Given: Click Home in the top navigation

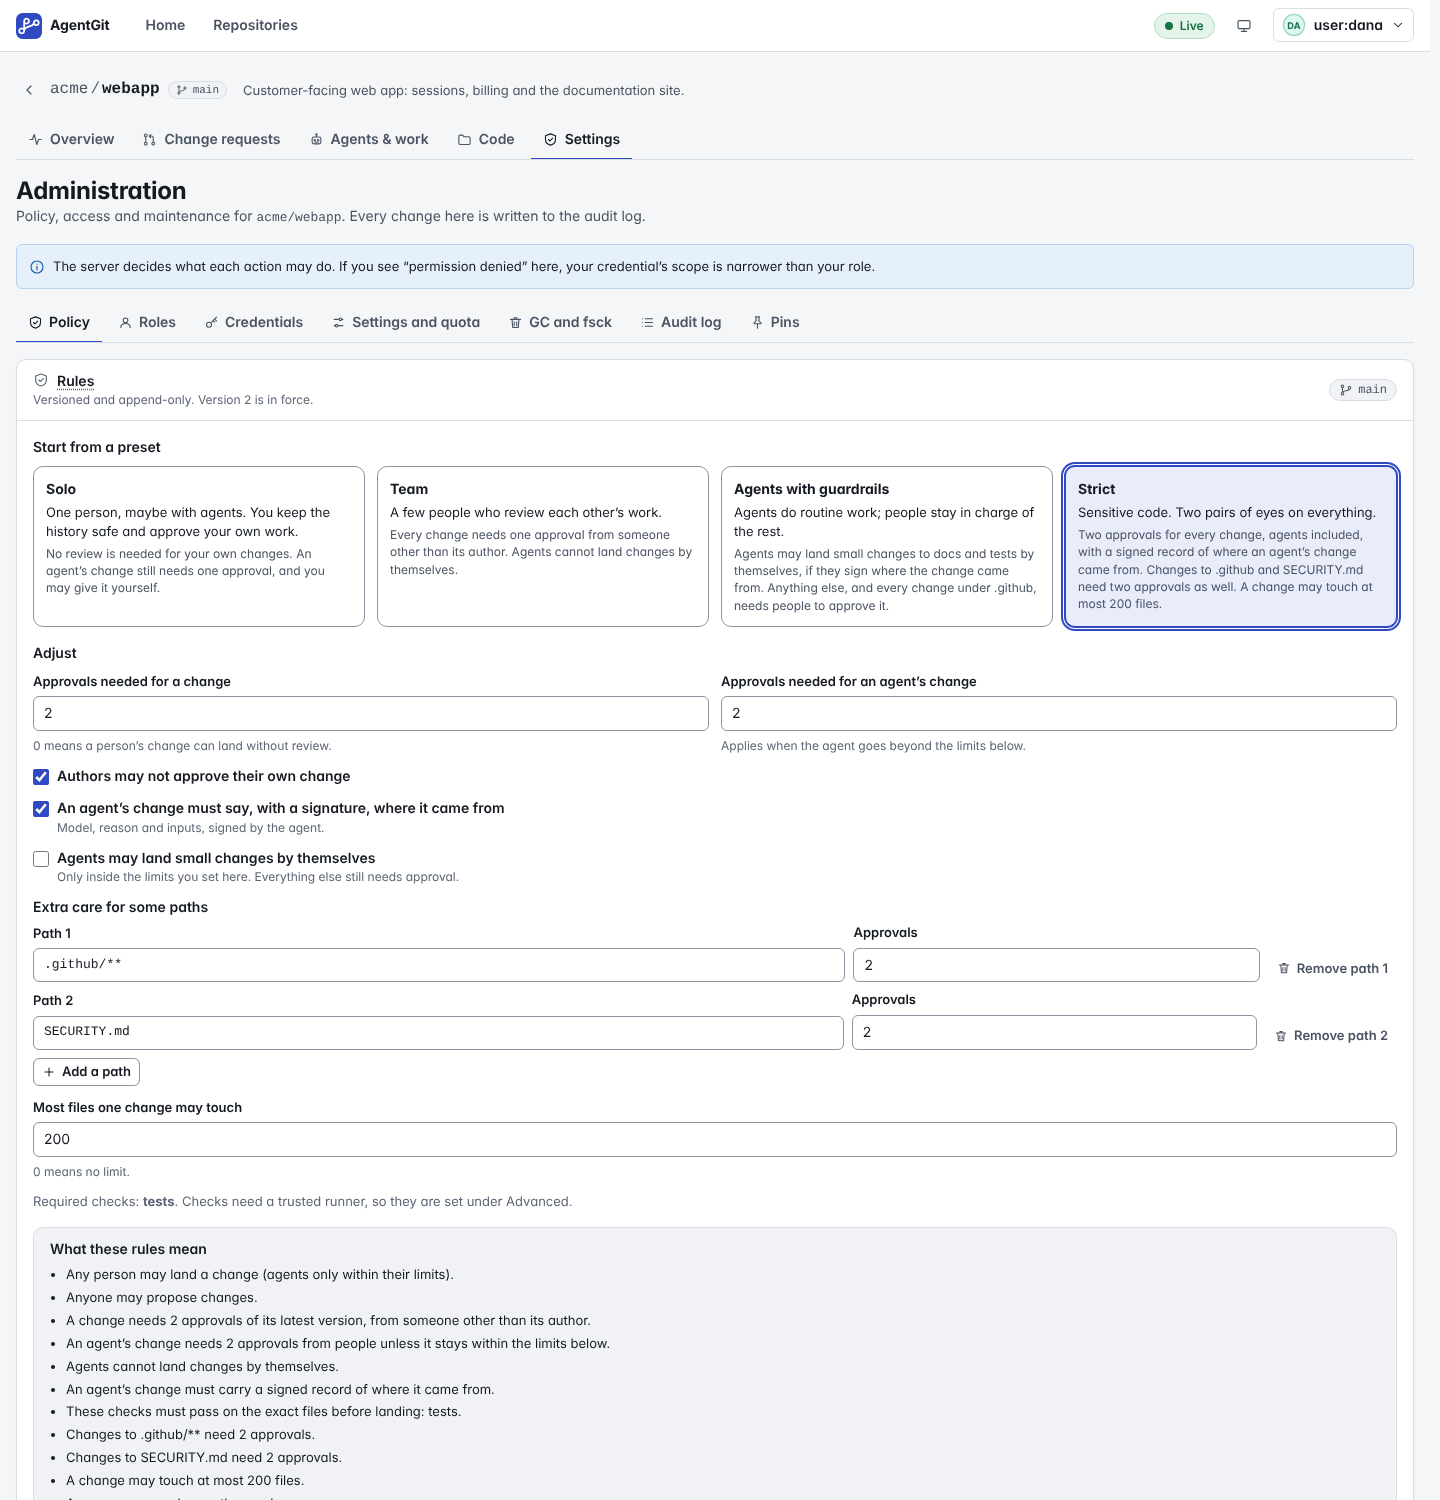Looking at the screenshot, I should pos(165,25).
